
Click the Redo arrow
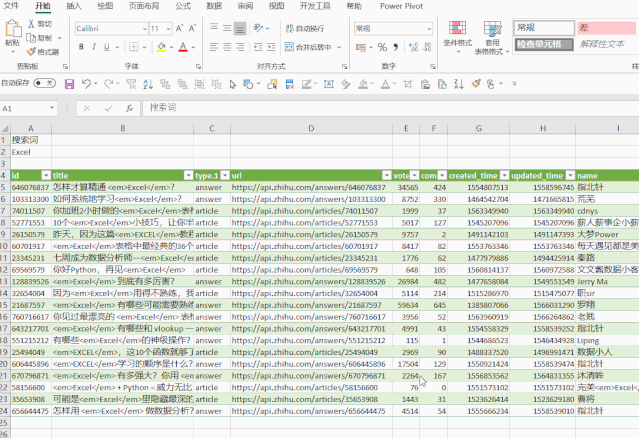[x=108, y=84]
